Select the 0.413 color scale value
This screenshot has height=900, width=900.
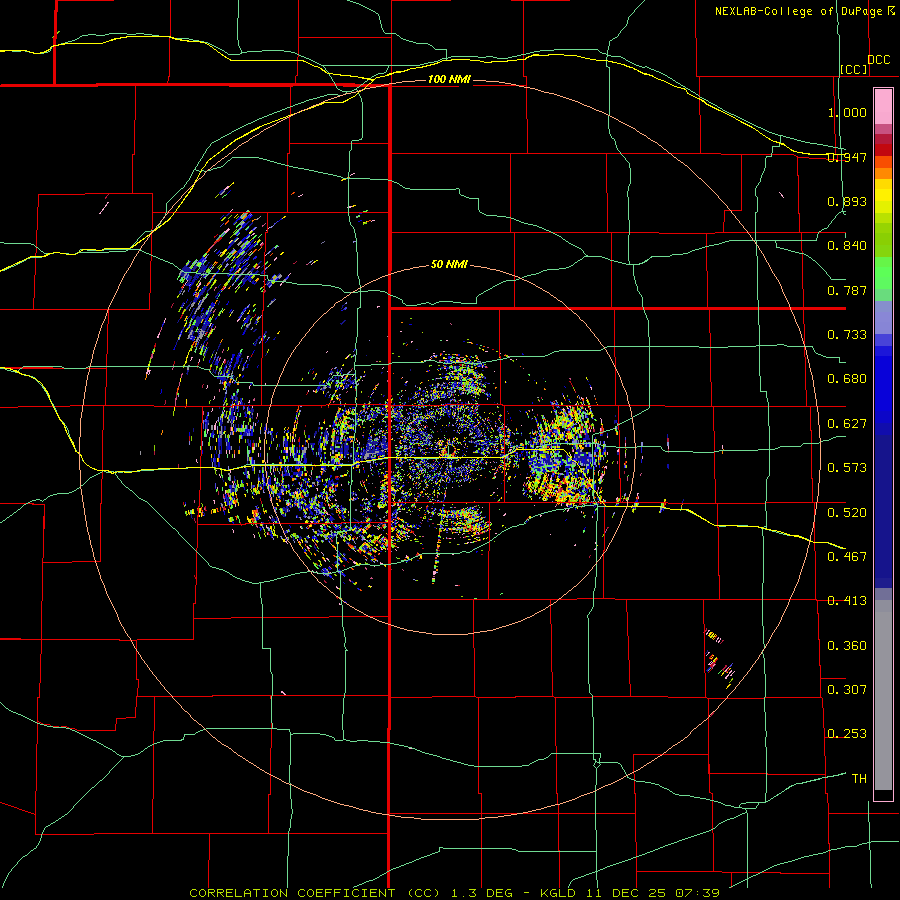pos(847,601)
